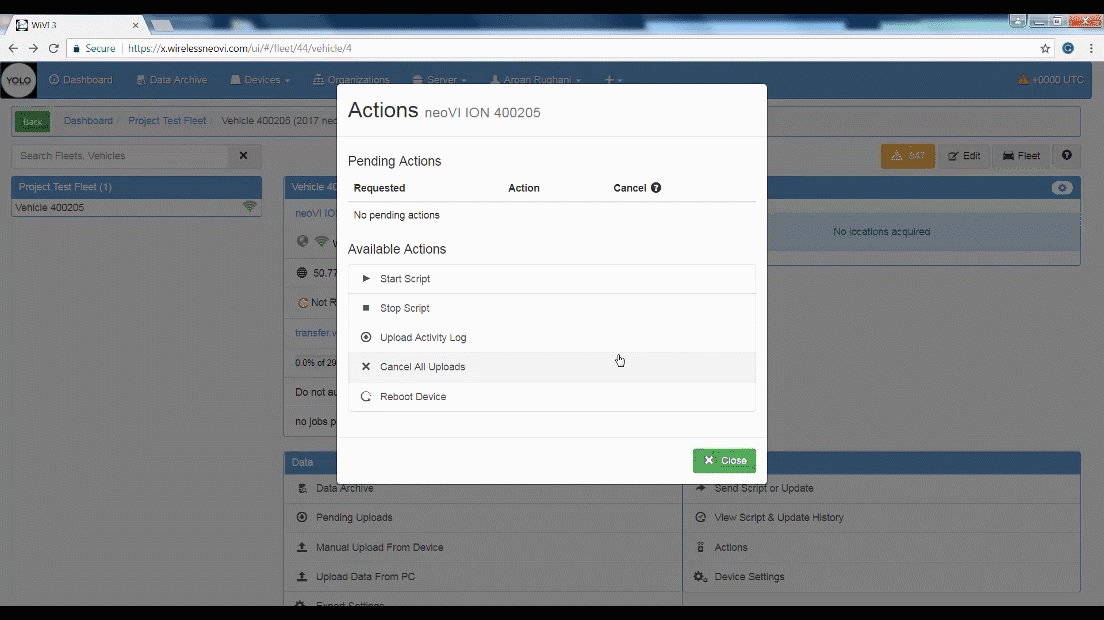The width and height of the screenshot is (1104, 620).
Task: Click the Send Script or Update arrow icon
Action: 701,488
